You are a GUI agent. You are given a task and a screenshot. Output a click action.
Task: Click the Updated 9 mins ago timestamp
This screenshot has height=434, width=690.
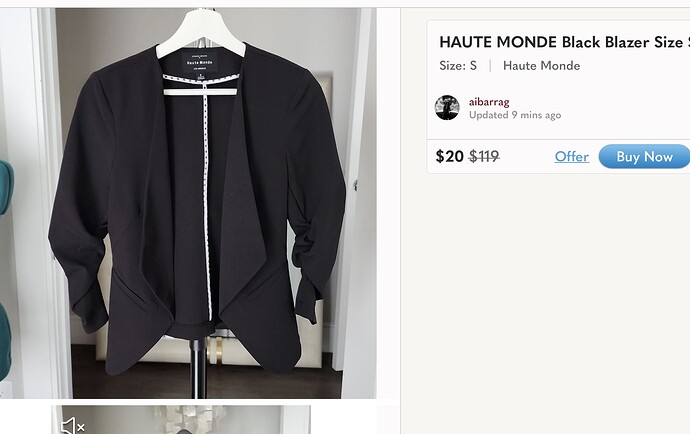tap(515, 115)
